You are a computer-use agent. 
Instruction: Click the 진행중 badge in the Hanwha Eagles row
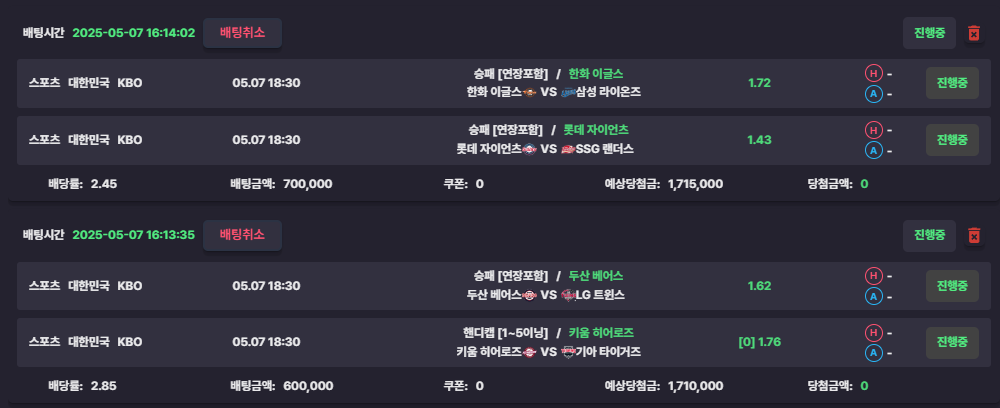coord(952,84)
